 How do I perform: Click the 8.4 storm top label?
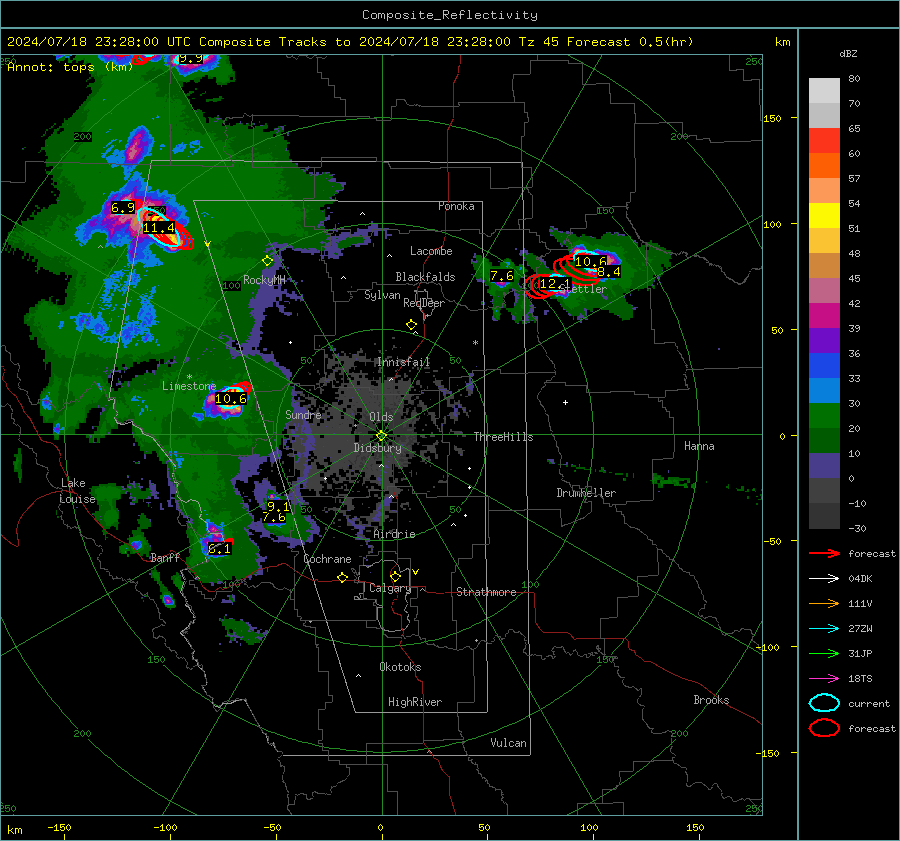(608, 272)
